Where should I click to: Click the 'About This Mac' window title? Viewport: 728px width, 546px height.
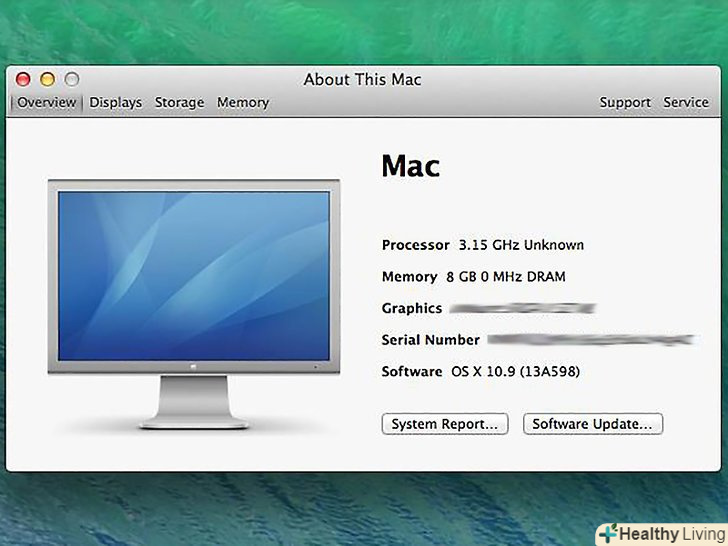(x=363, y=80)
